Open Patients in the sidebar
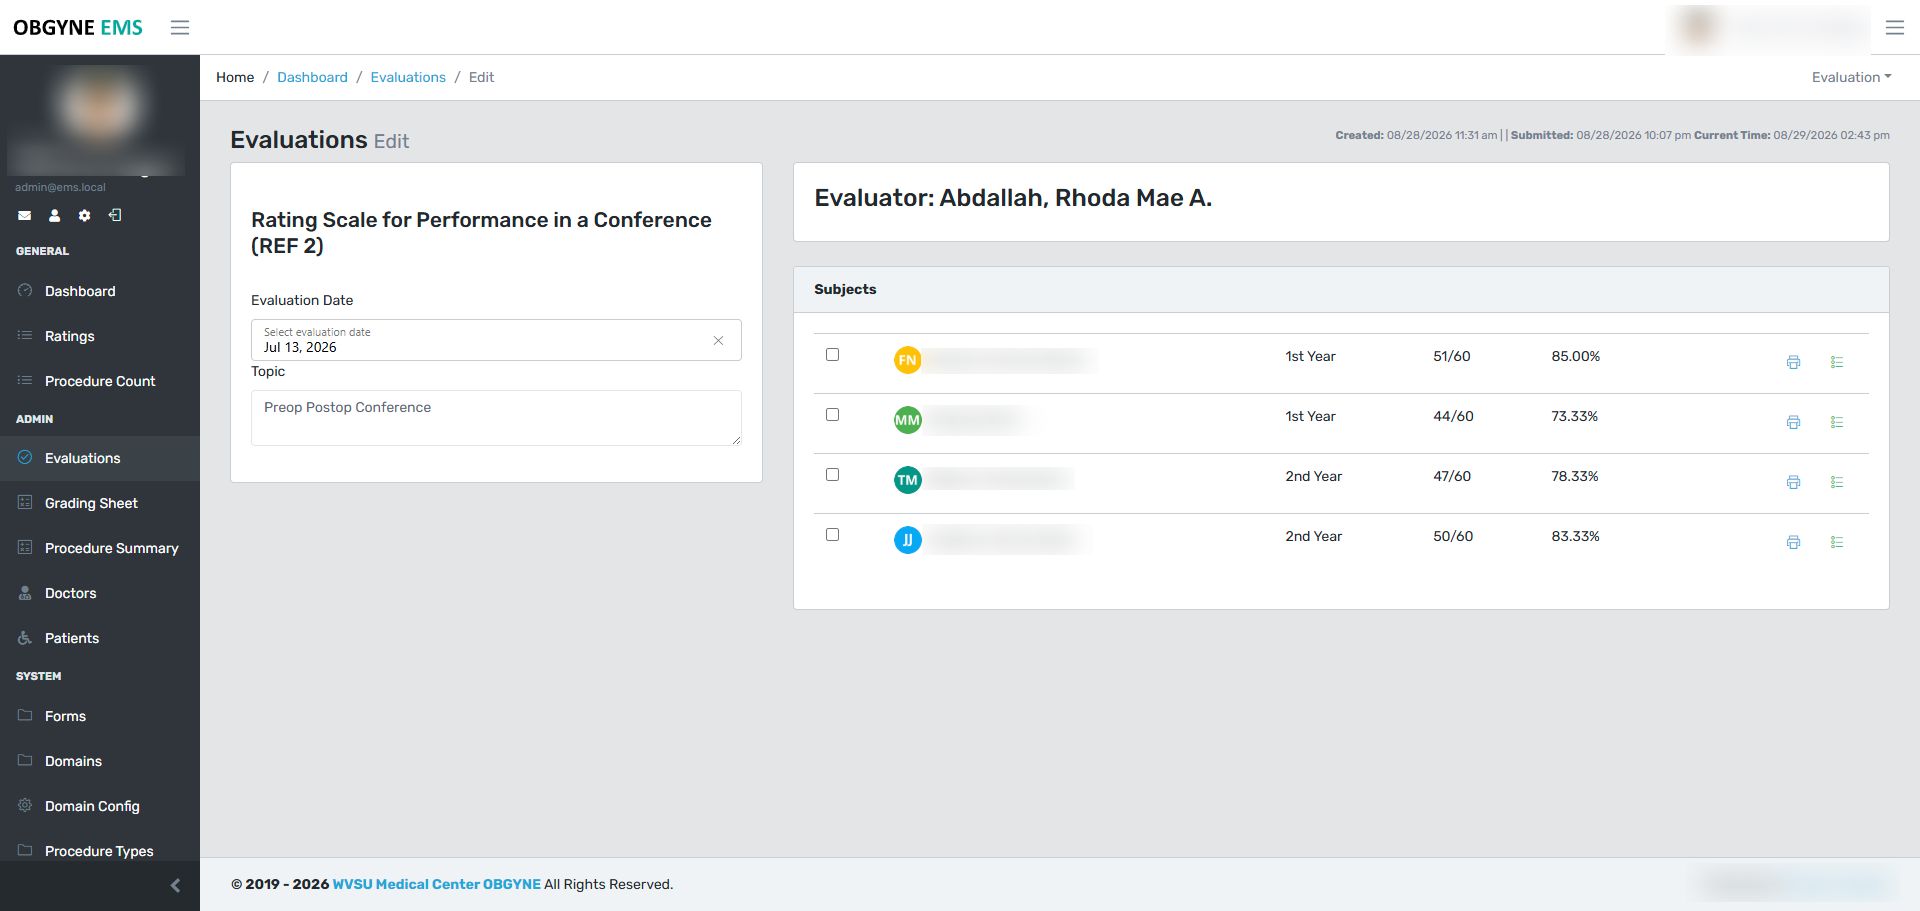The width and height of the screenshot is (1920, 911). point(100,638)
